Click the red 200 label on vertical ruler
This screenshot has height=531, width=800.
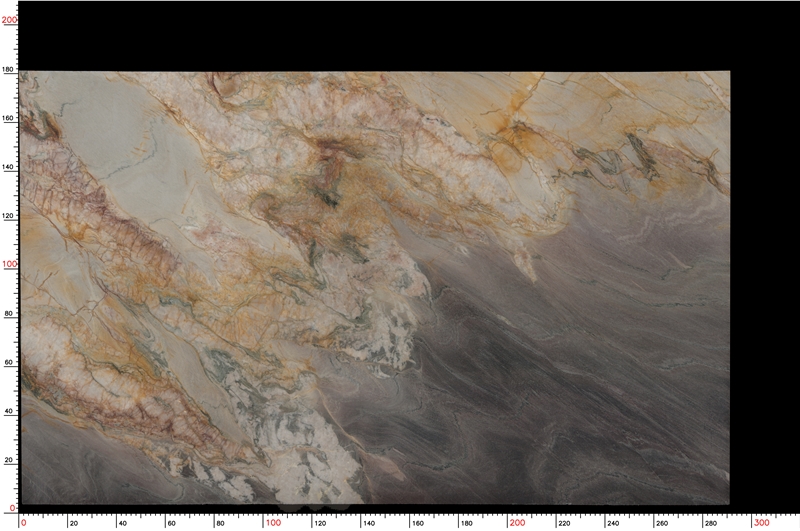click(x=9, y=20)
